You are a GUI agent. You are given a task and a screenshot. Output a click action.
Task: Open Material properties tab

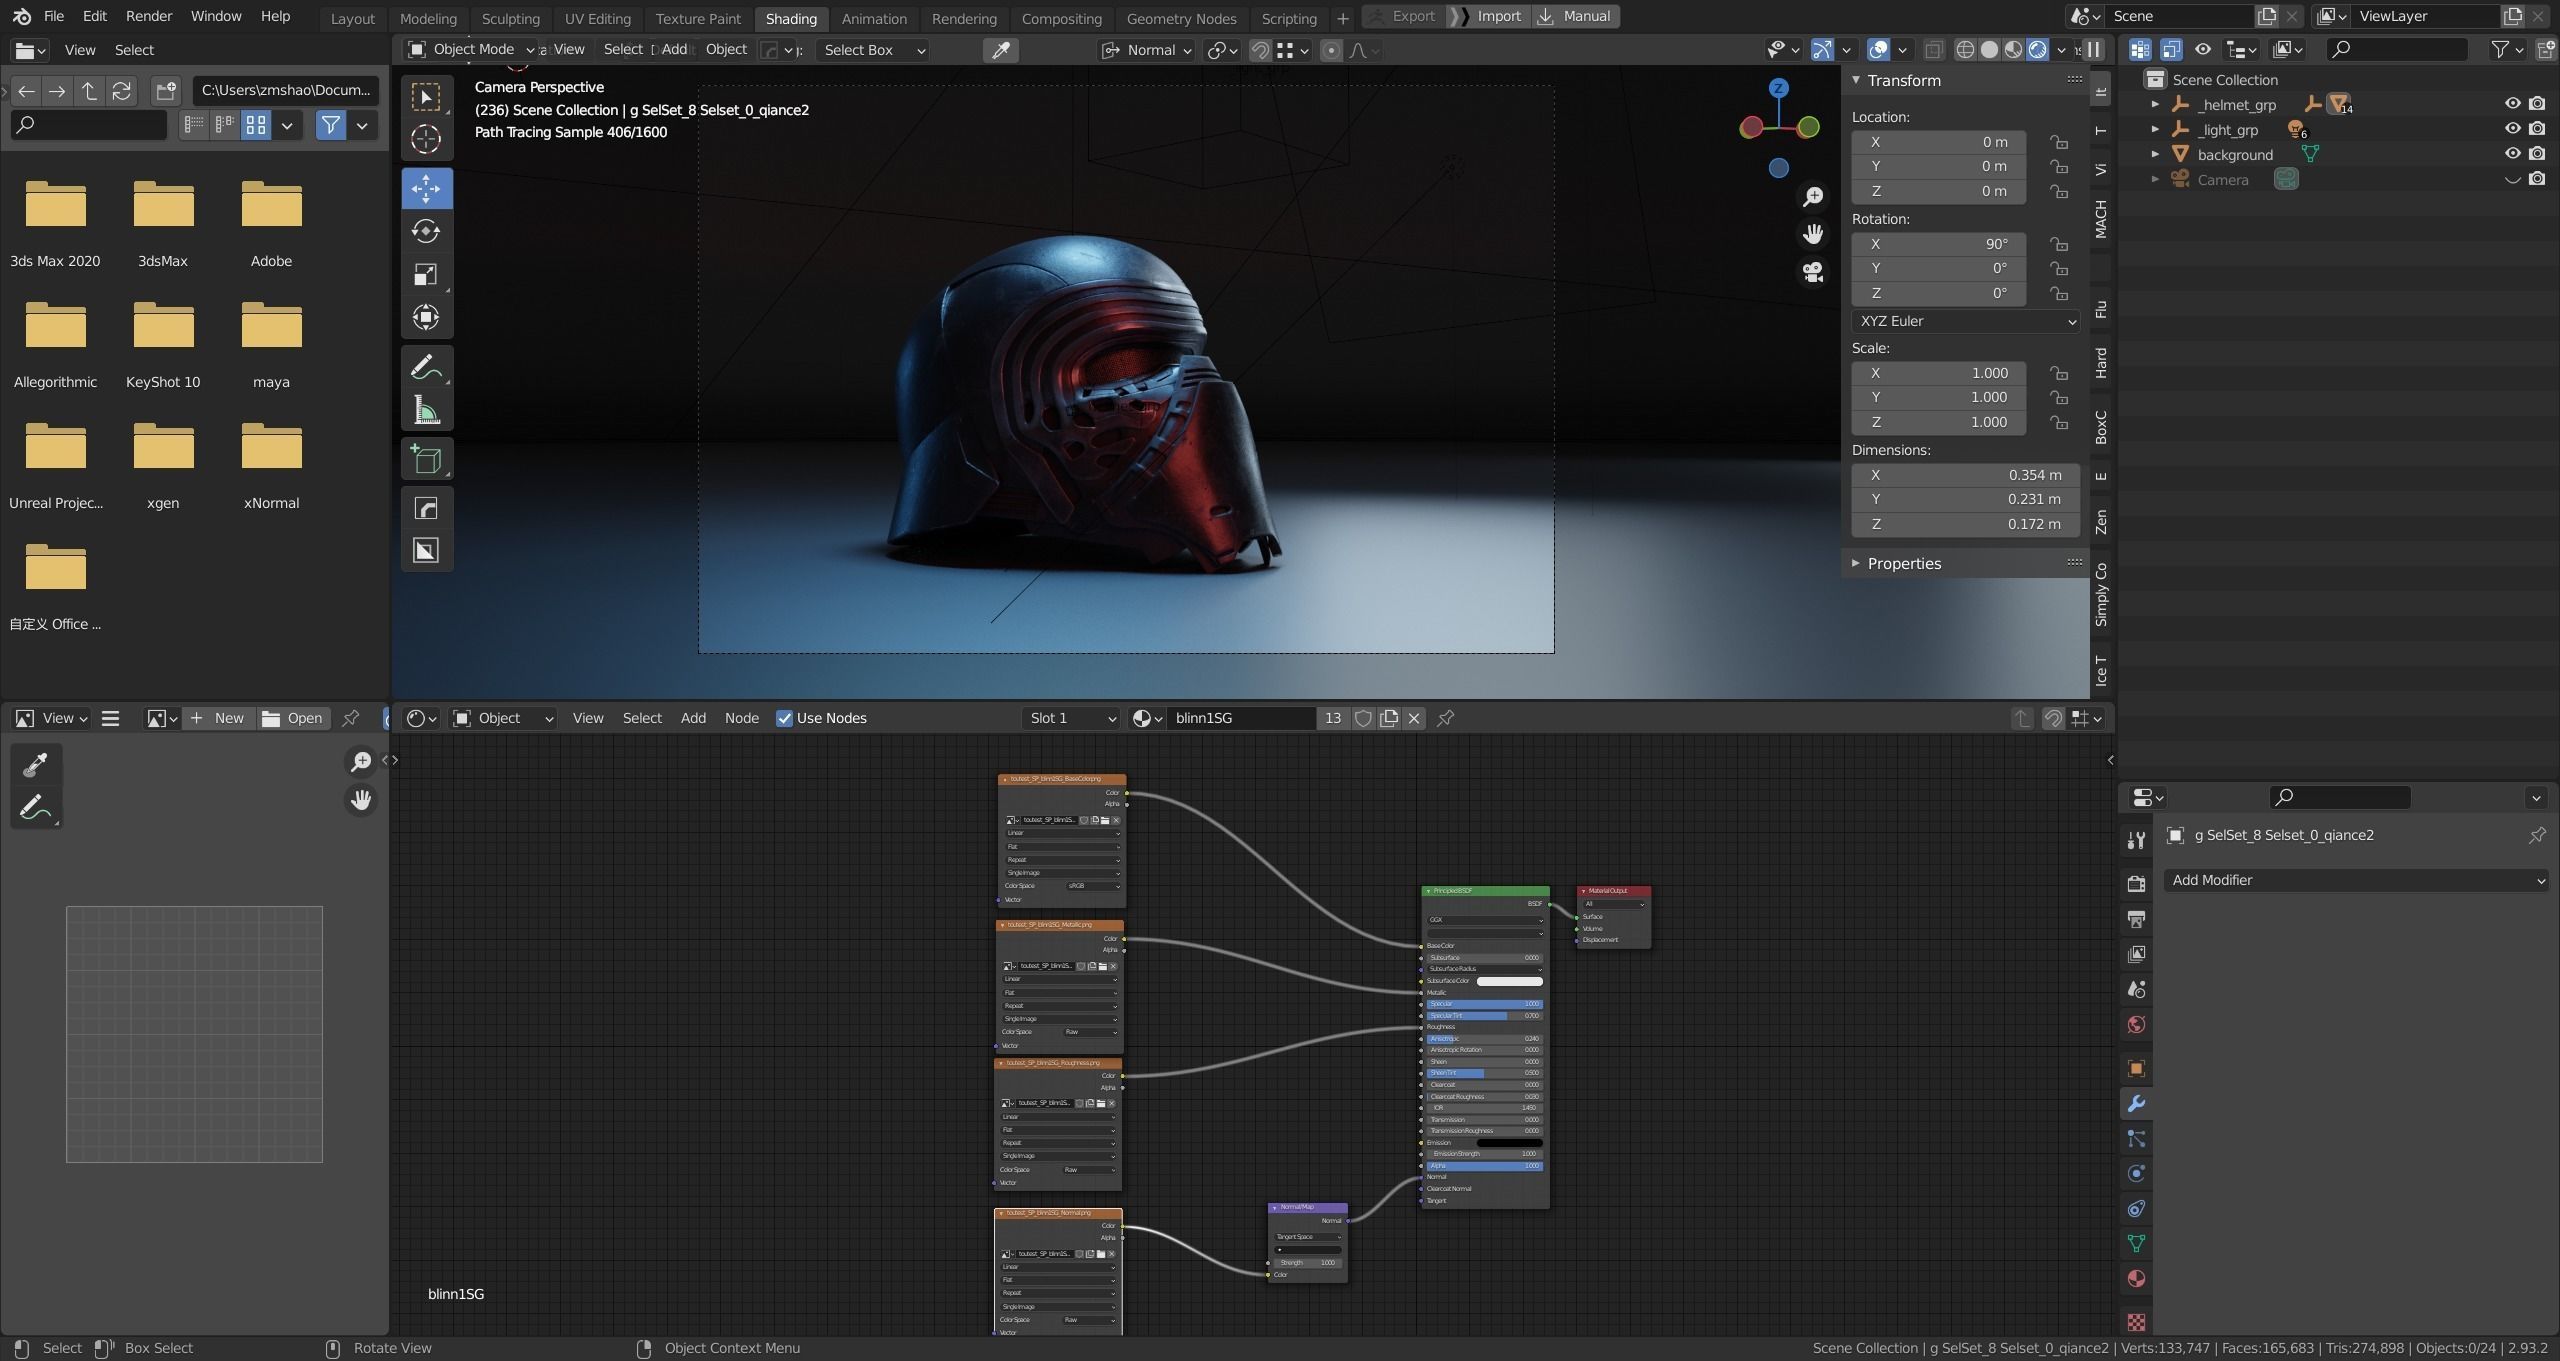(x=2136, y=1279)
